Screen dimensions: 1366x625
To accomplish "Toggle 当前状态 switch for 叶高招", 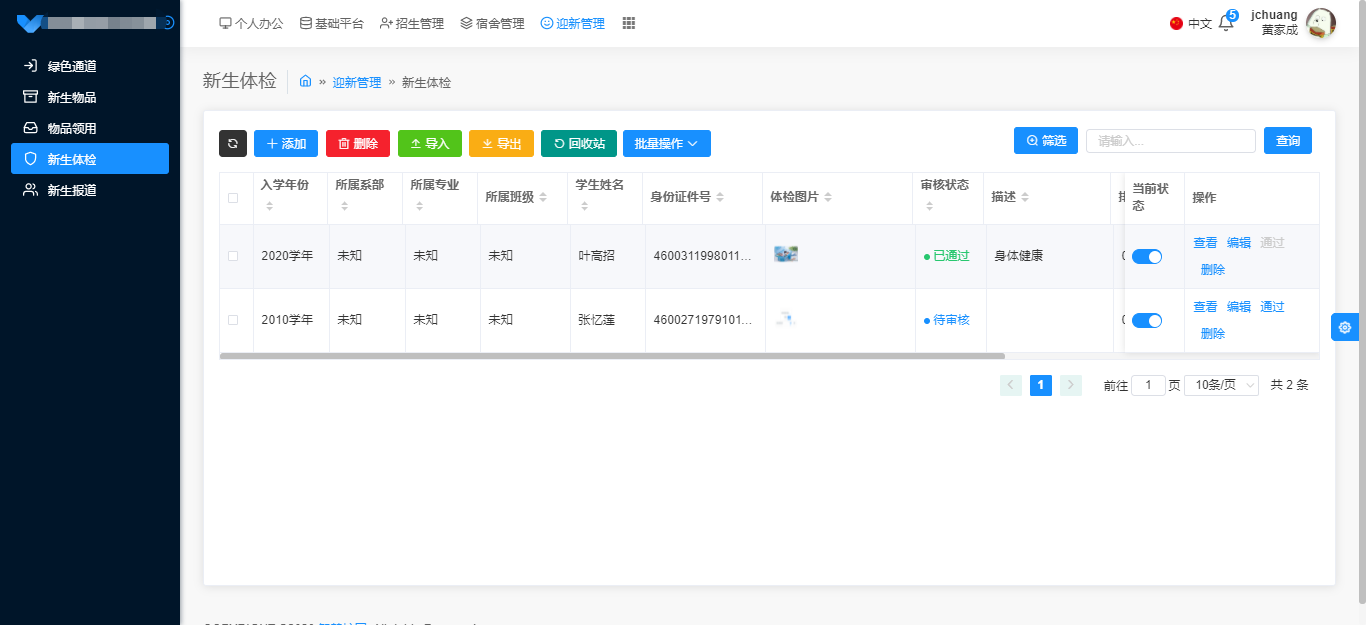I will click(1147, 257).
